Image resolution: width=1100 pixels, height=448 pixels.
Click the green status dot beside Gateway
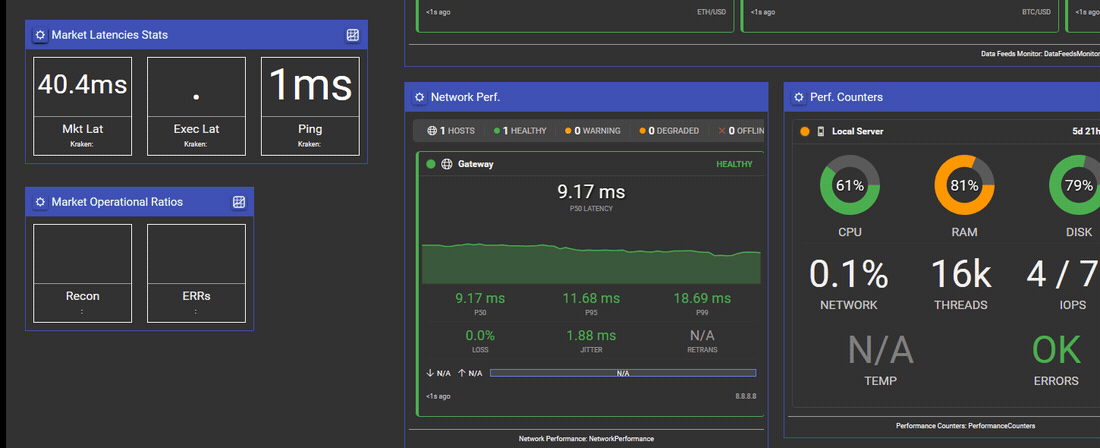[x=431, y=164]
